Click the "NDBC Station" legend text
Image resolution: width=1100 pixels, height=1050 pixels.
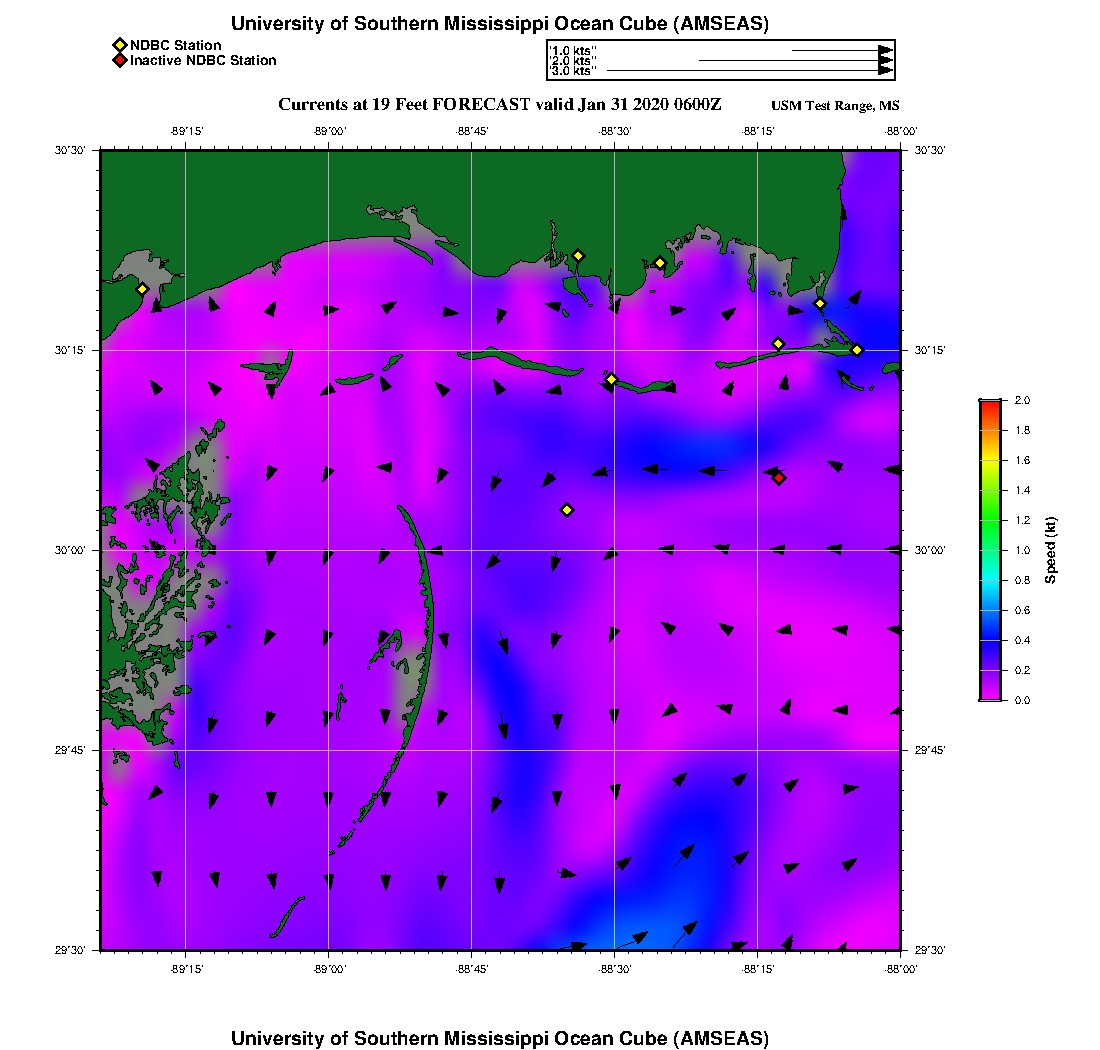[175, 45]
